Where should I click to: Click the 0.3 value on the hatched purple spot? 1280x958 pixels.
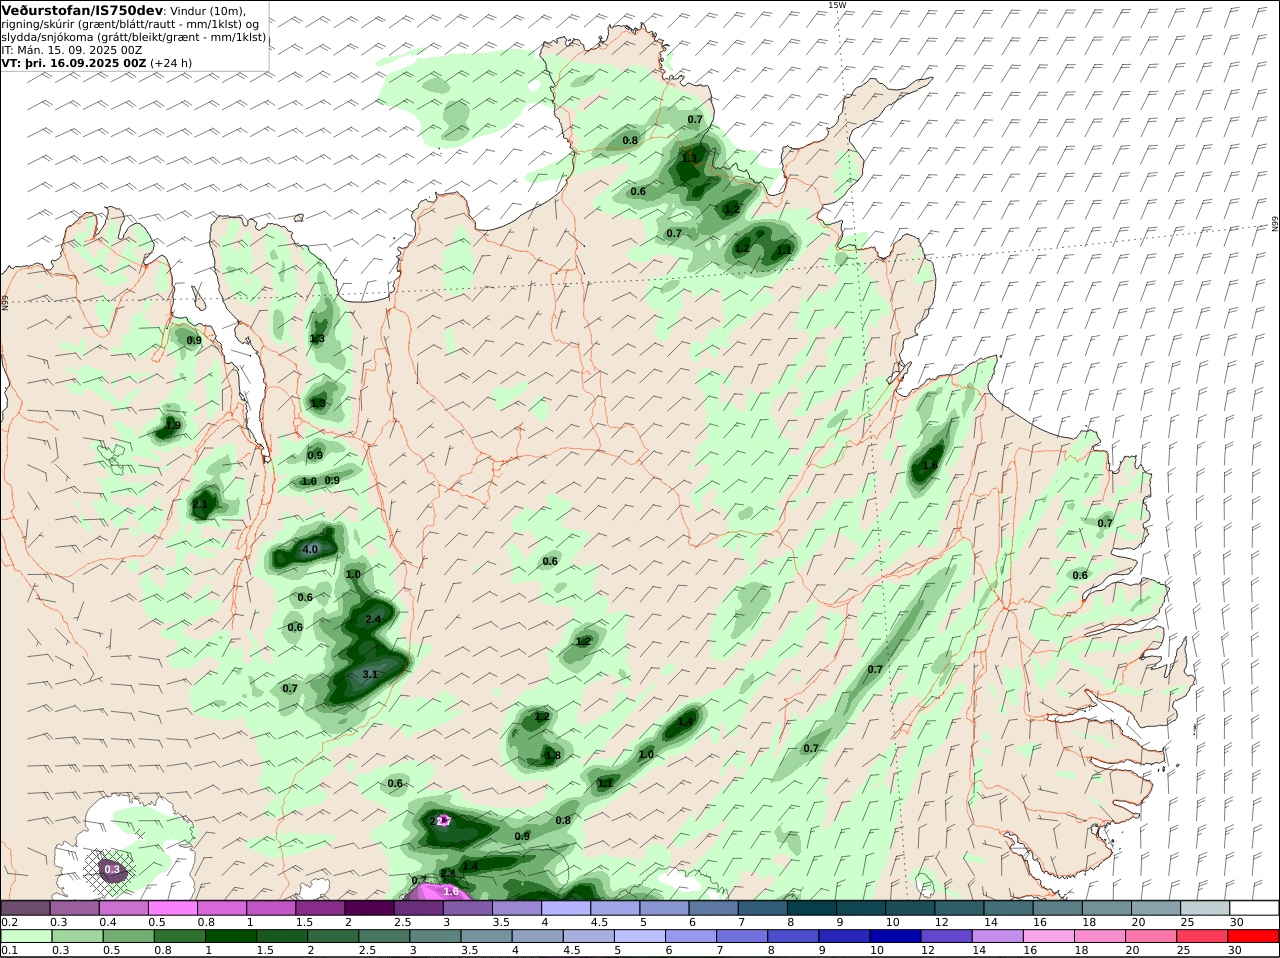pos(112,869)
